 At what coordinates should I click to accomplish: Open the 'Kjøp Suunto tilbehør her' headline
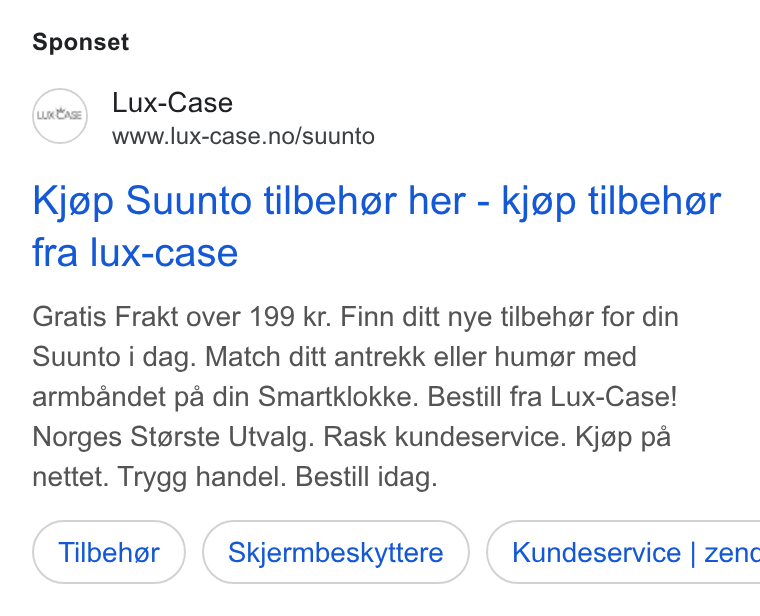[249, 201]
